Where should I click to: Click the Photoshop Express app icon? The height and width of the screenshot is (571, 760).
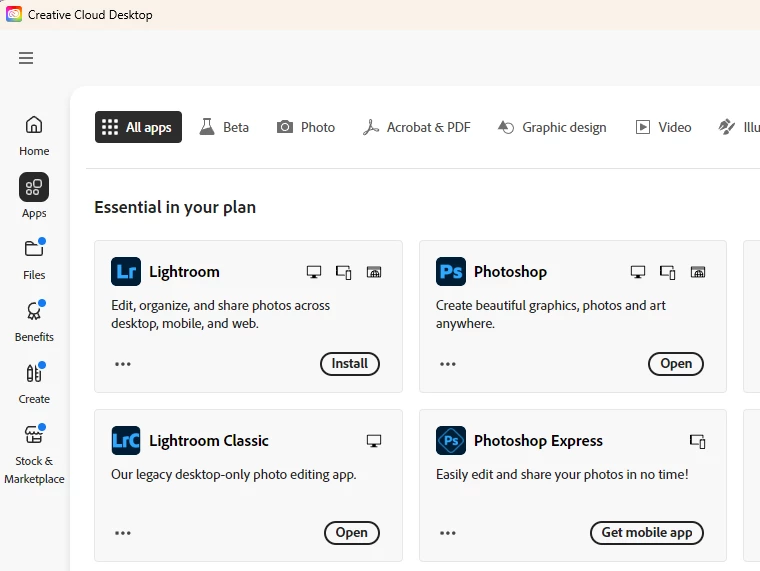451,440
